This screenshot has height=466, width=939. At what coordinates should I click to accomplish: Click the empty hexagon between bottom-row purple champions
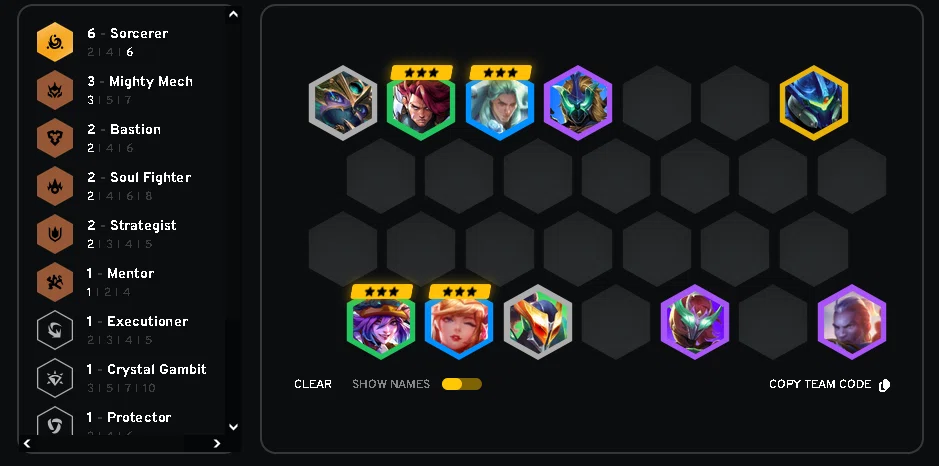[x=773, y=322]
